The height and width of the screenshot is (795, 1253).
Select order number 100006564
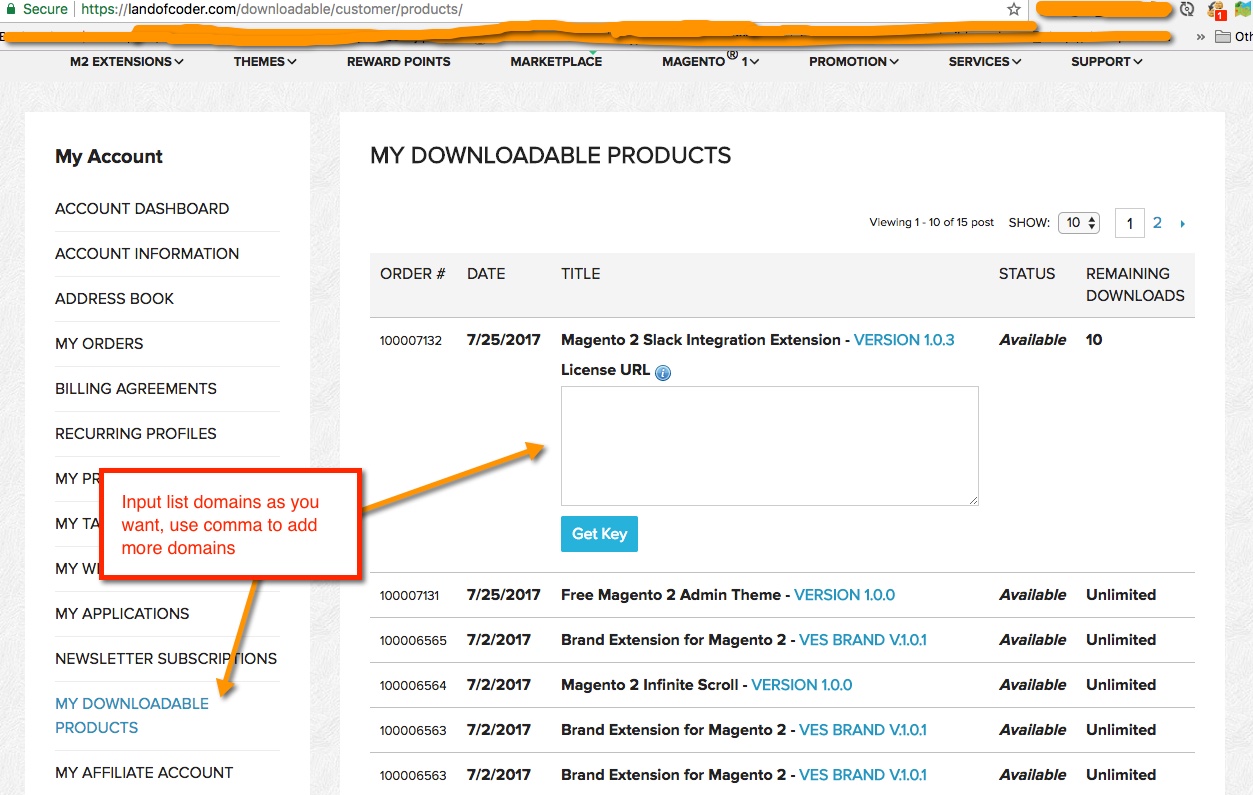click(x=413, y=686)
